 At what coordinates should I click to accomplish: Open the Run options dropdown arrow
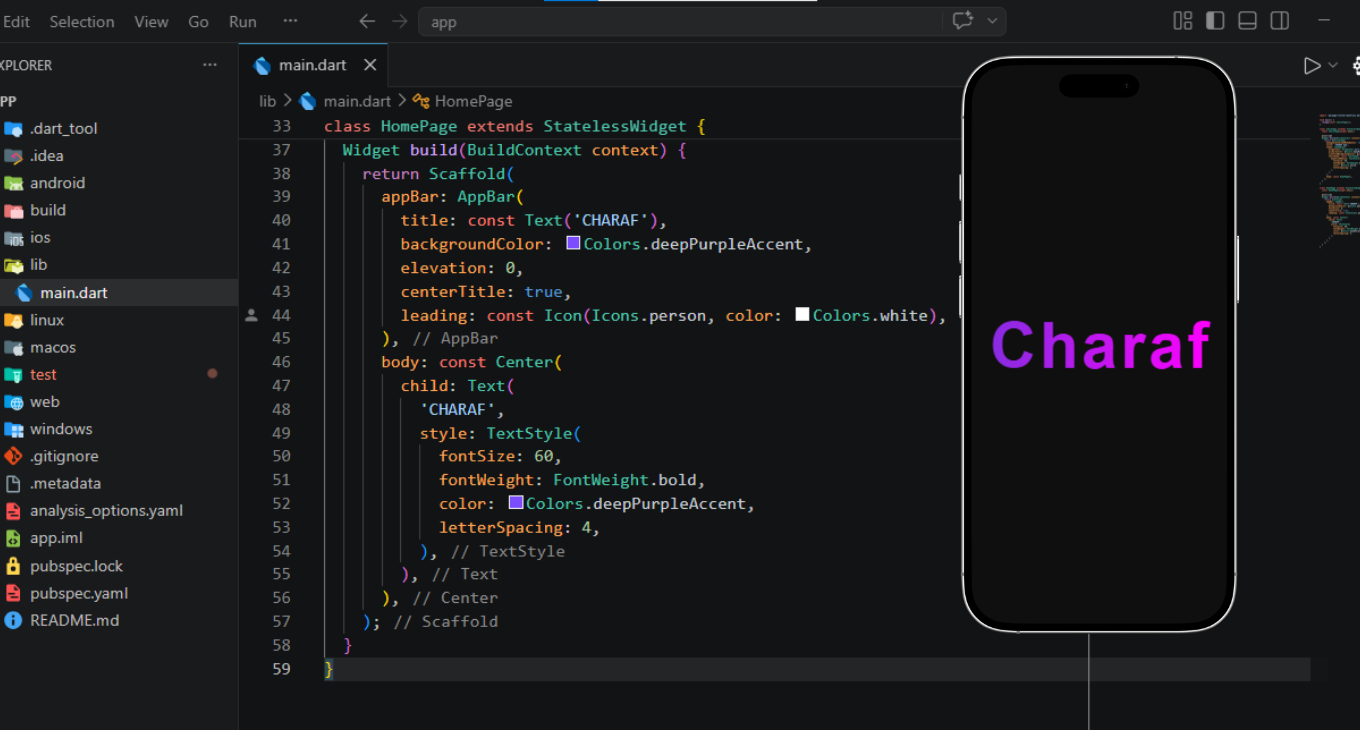1332,66
